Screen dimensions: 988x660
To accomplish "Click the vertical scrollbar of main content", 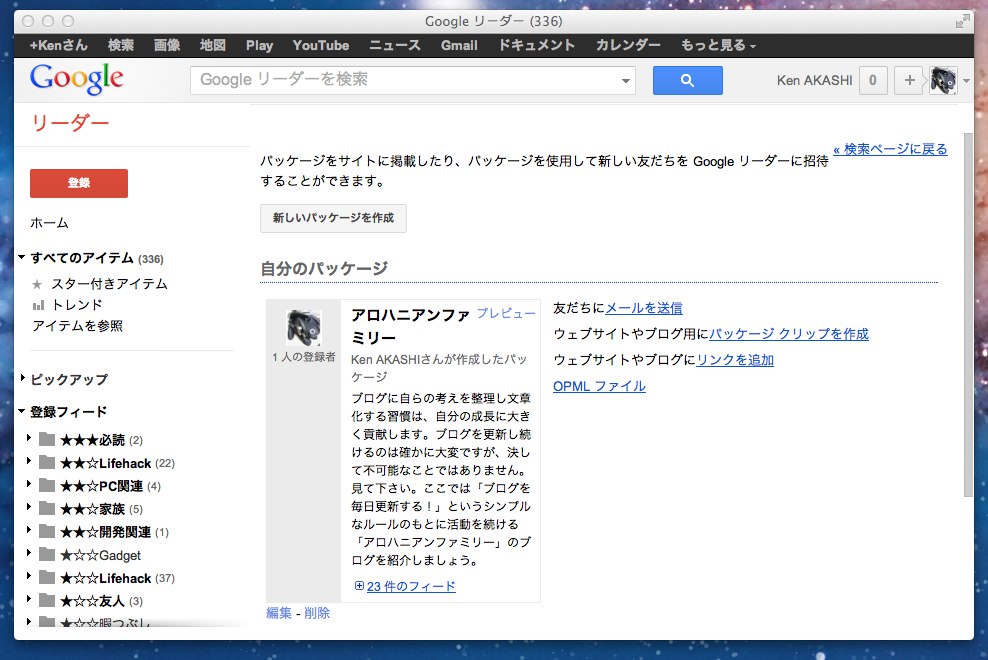I will click(x=968, y=315).
